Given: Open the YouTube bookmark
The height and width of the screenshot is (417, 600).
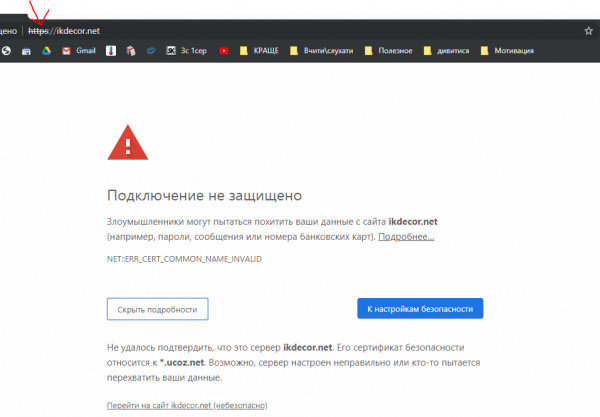Looking at the screenshot, I should tap(224, 51).
